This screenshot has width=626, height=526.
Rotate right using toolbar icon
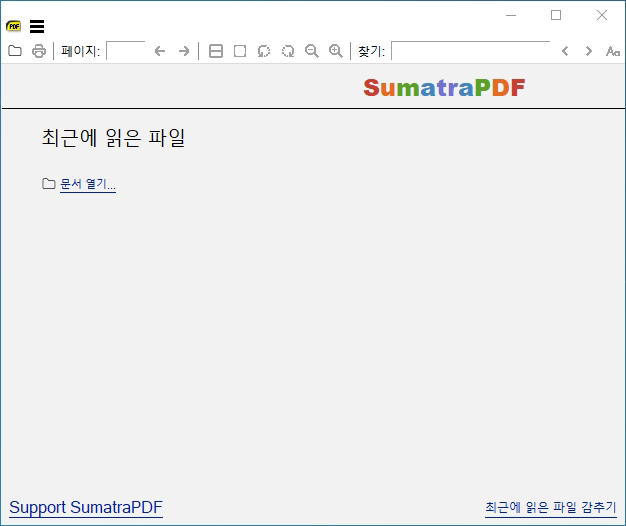pyautogui.click(x=288, y=51)
